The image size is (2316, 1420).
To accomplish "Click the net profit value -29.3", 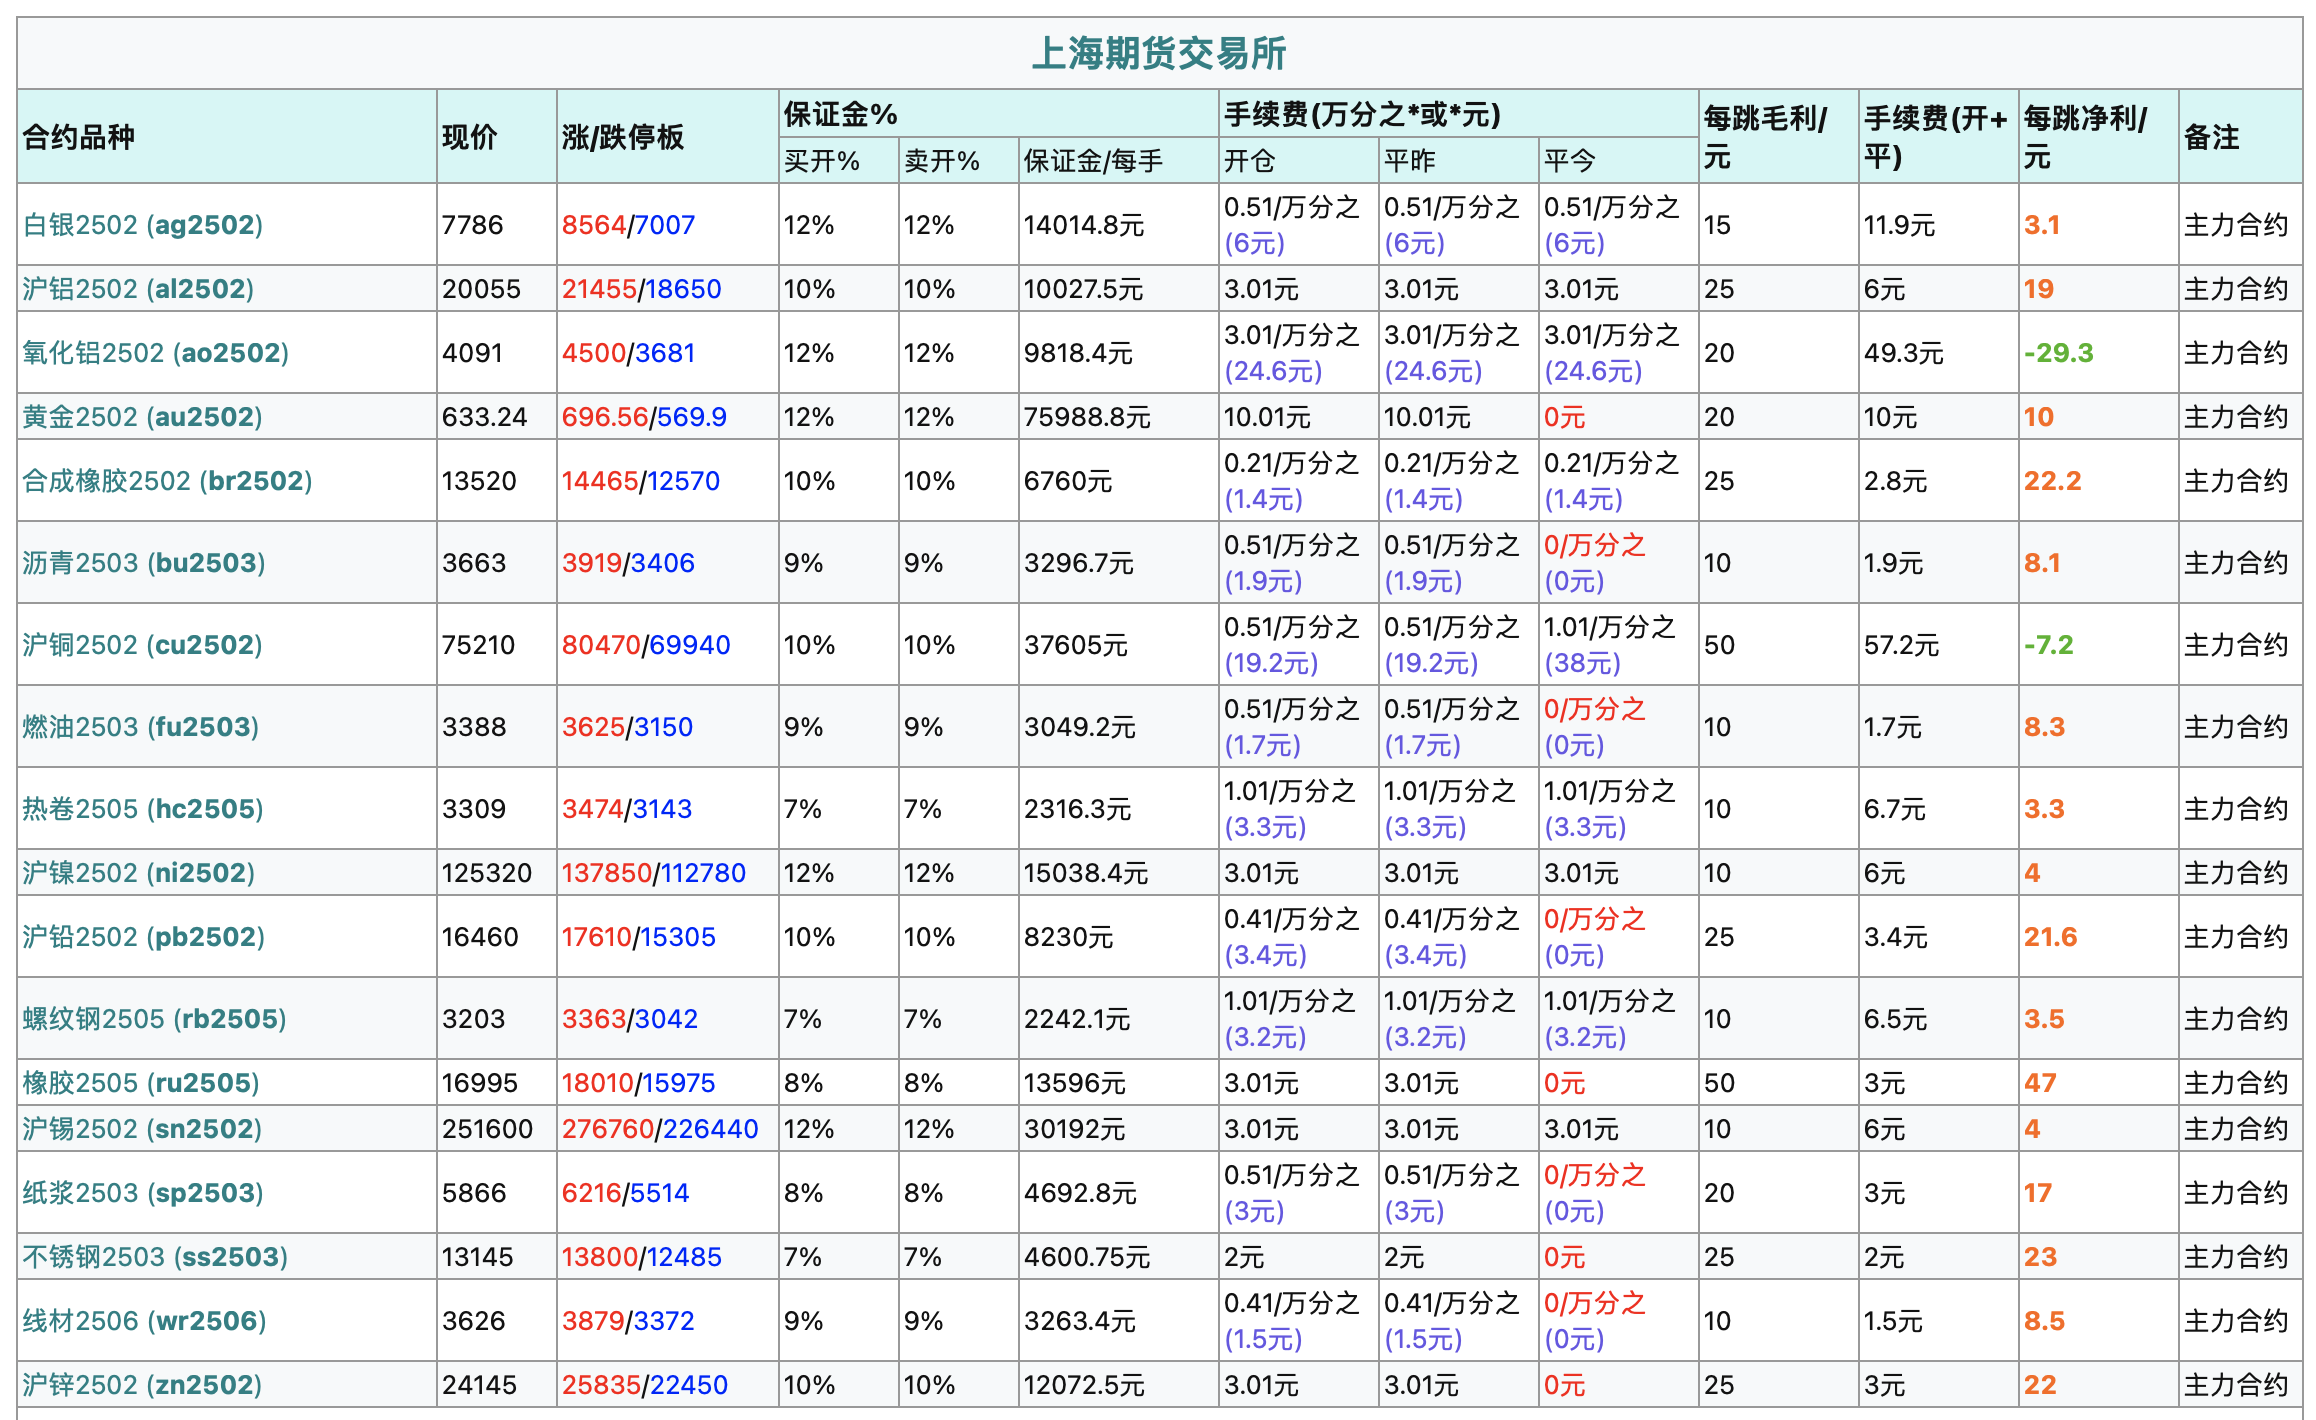I will point(2059,353).
